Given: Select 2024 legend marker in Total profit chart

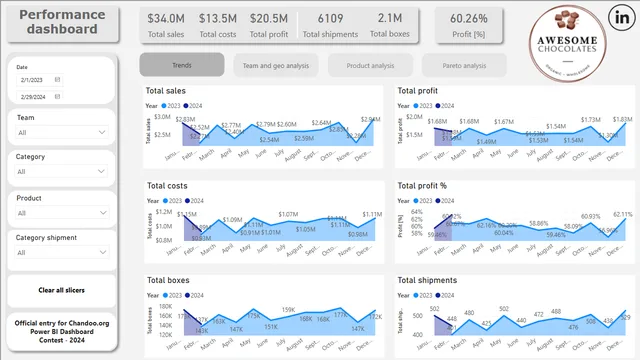Looking at the screenshot, I should (x=438, y=106).
